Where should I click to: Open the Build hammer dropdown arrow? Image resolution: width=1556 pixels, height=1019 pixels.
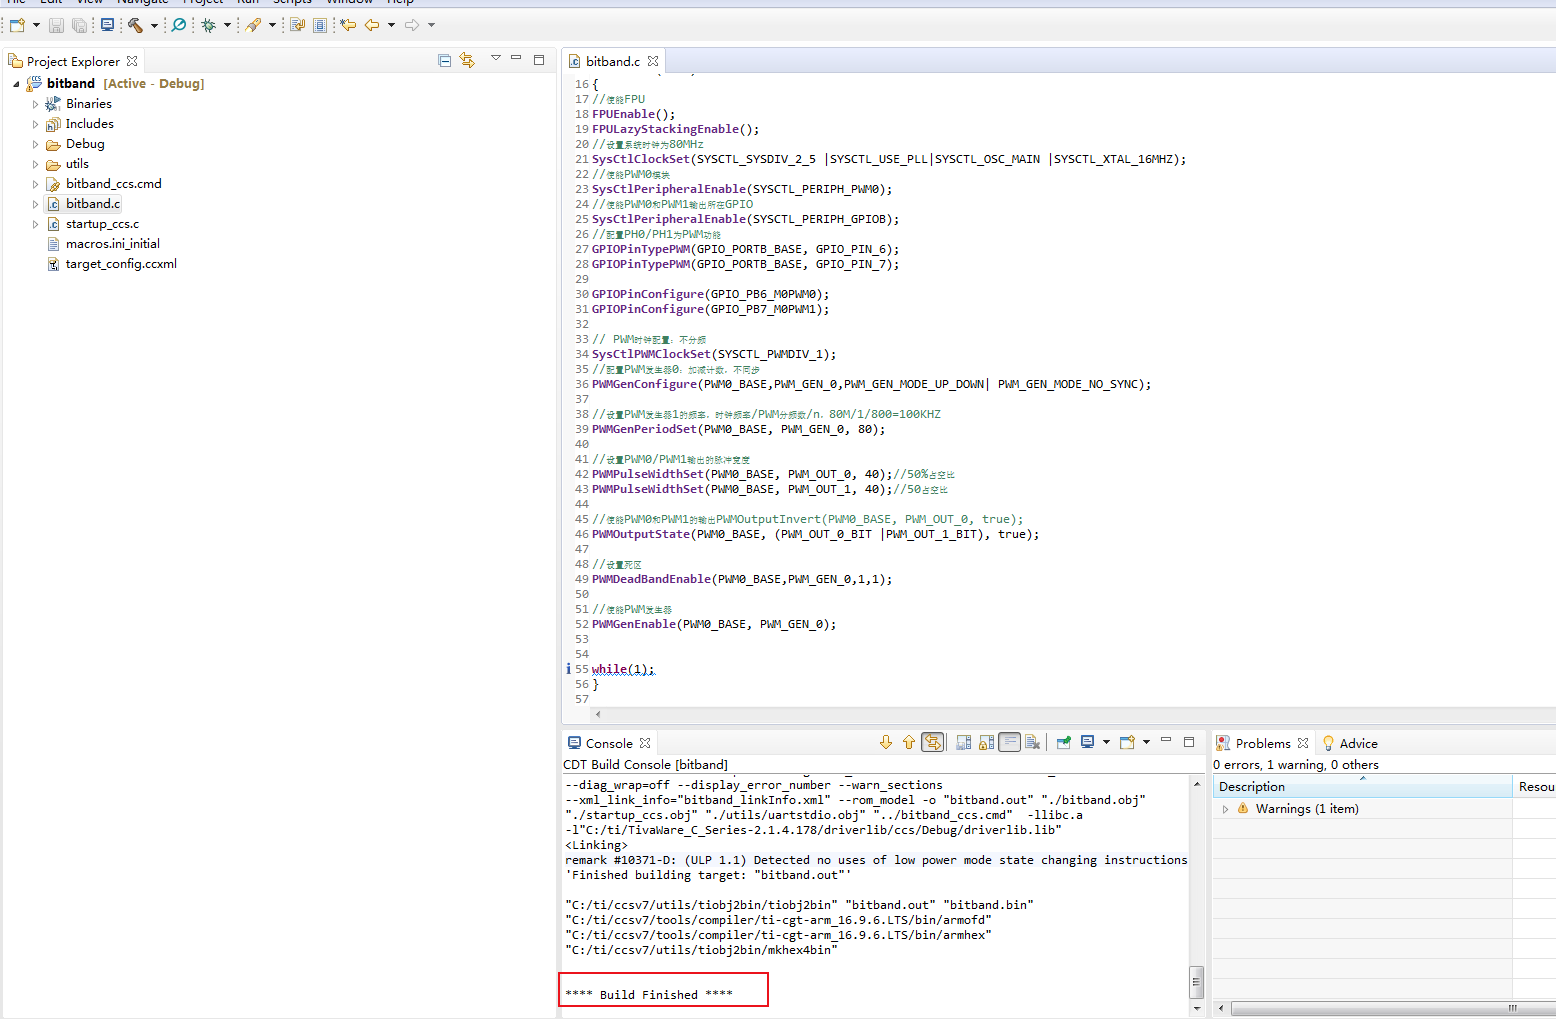(154, 25)
